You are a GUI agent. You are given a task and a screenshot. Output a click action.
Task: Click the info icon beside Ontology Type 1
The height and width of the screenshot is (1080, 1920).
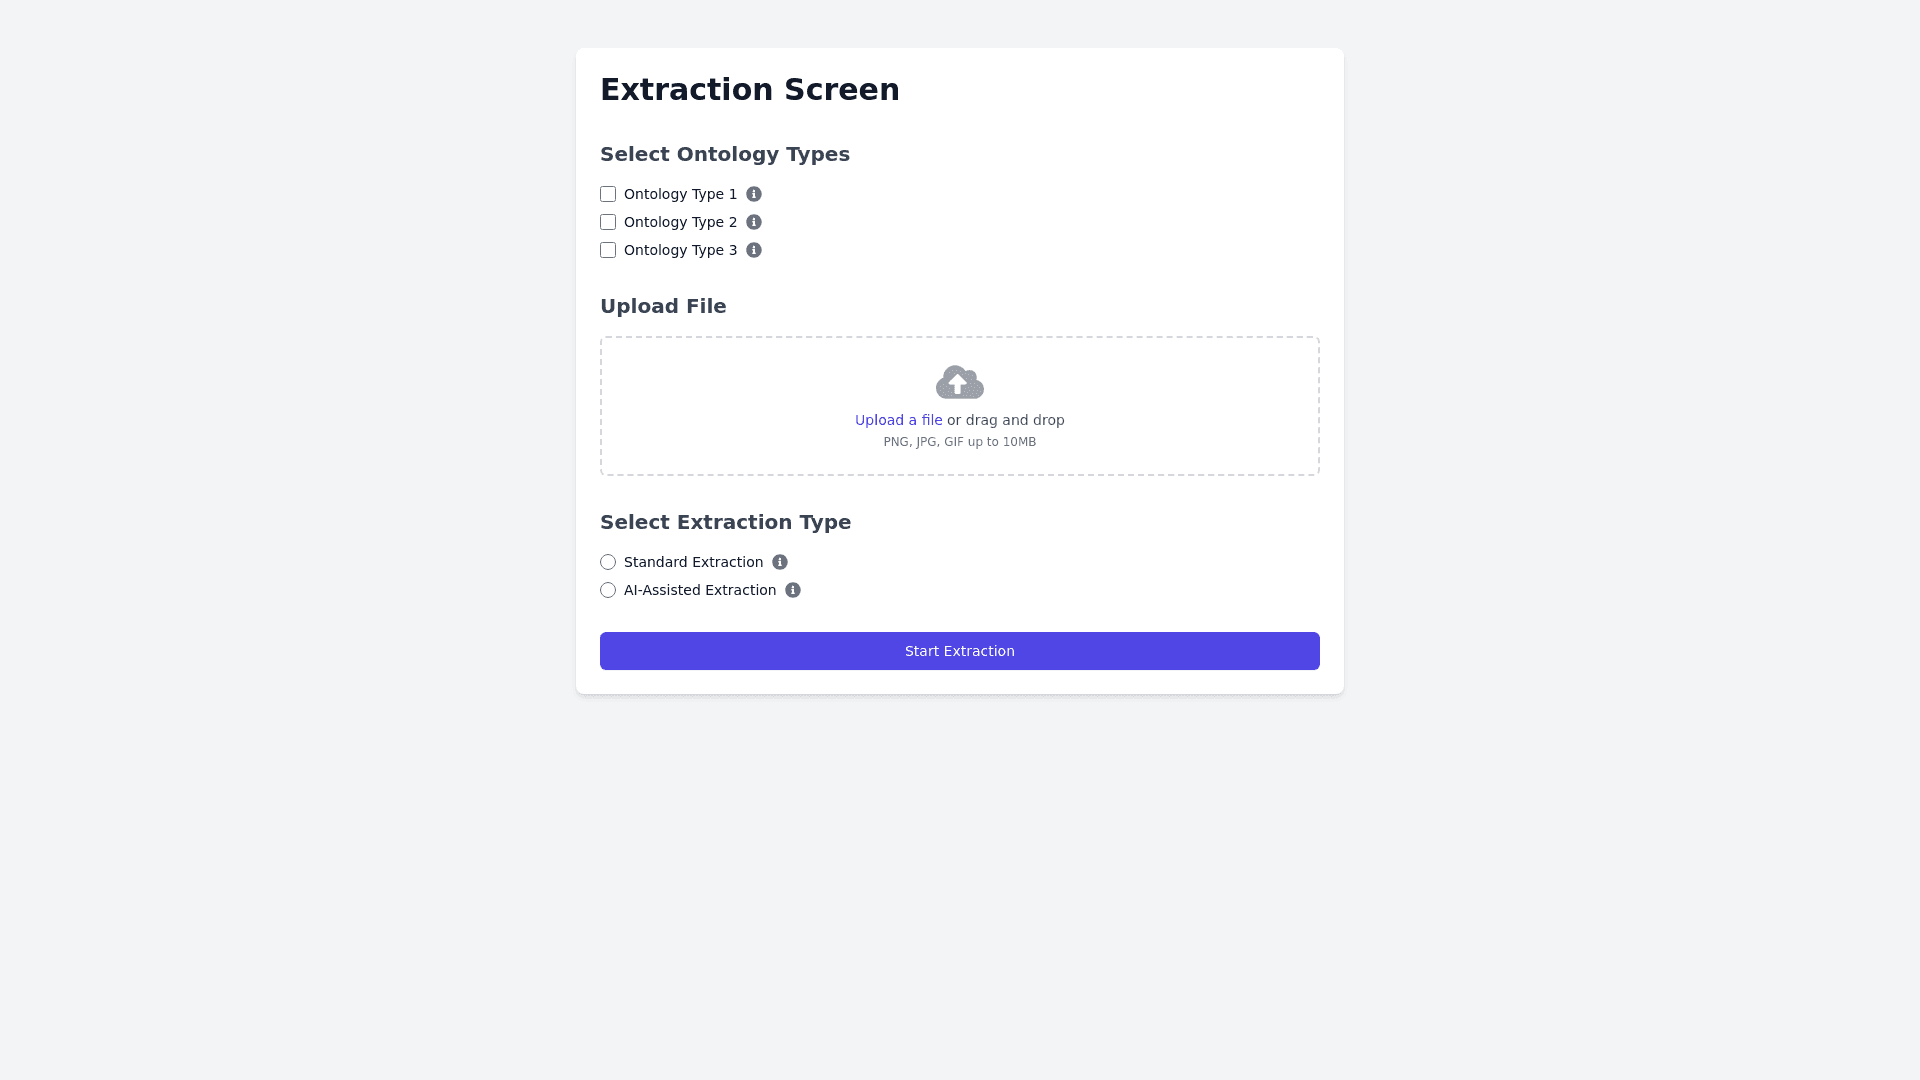754,194
